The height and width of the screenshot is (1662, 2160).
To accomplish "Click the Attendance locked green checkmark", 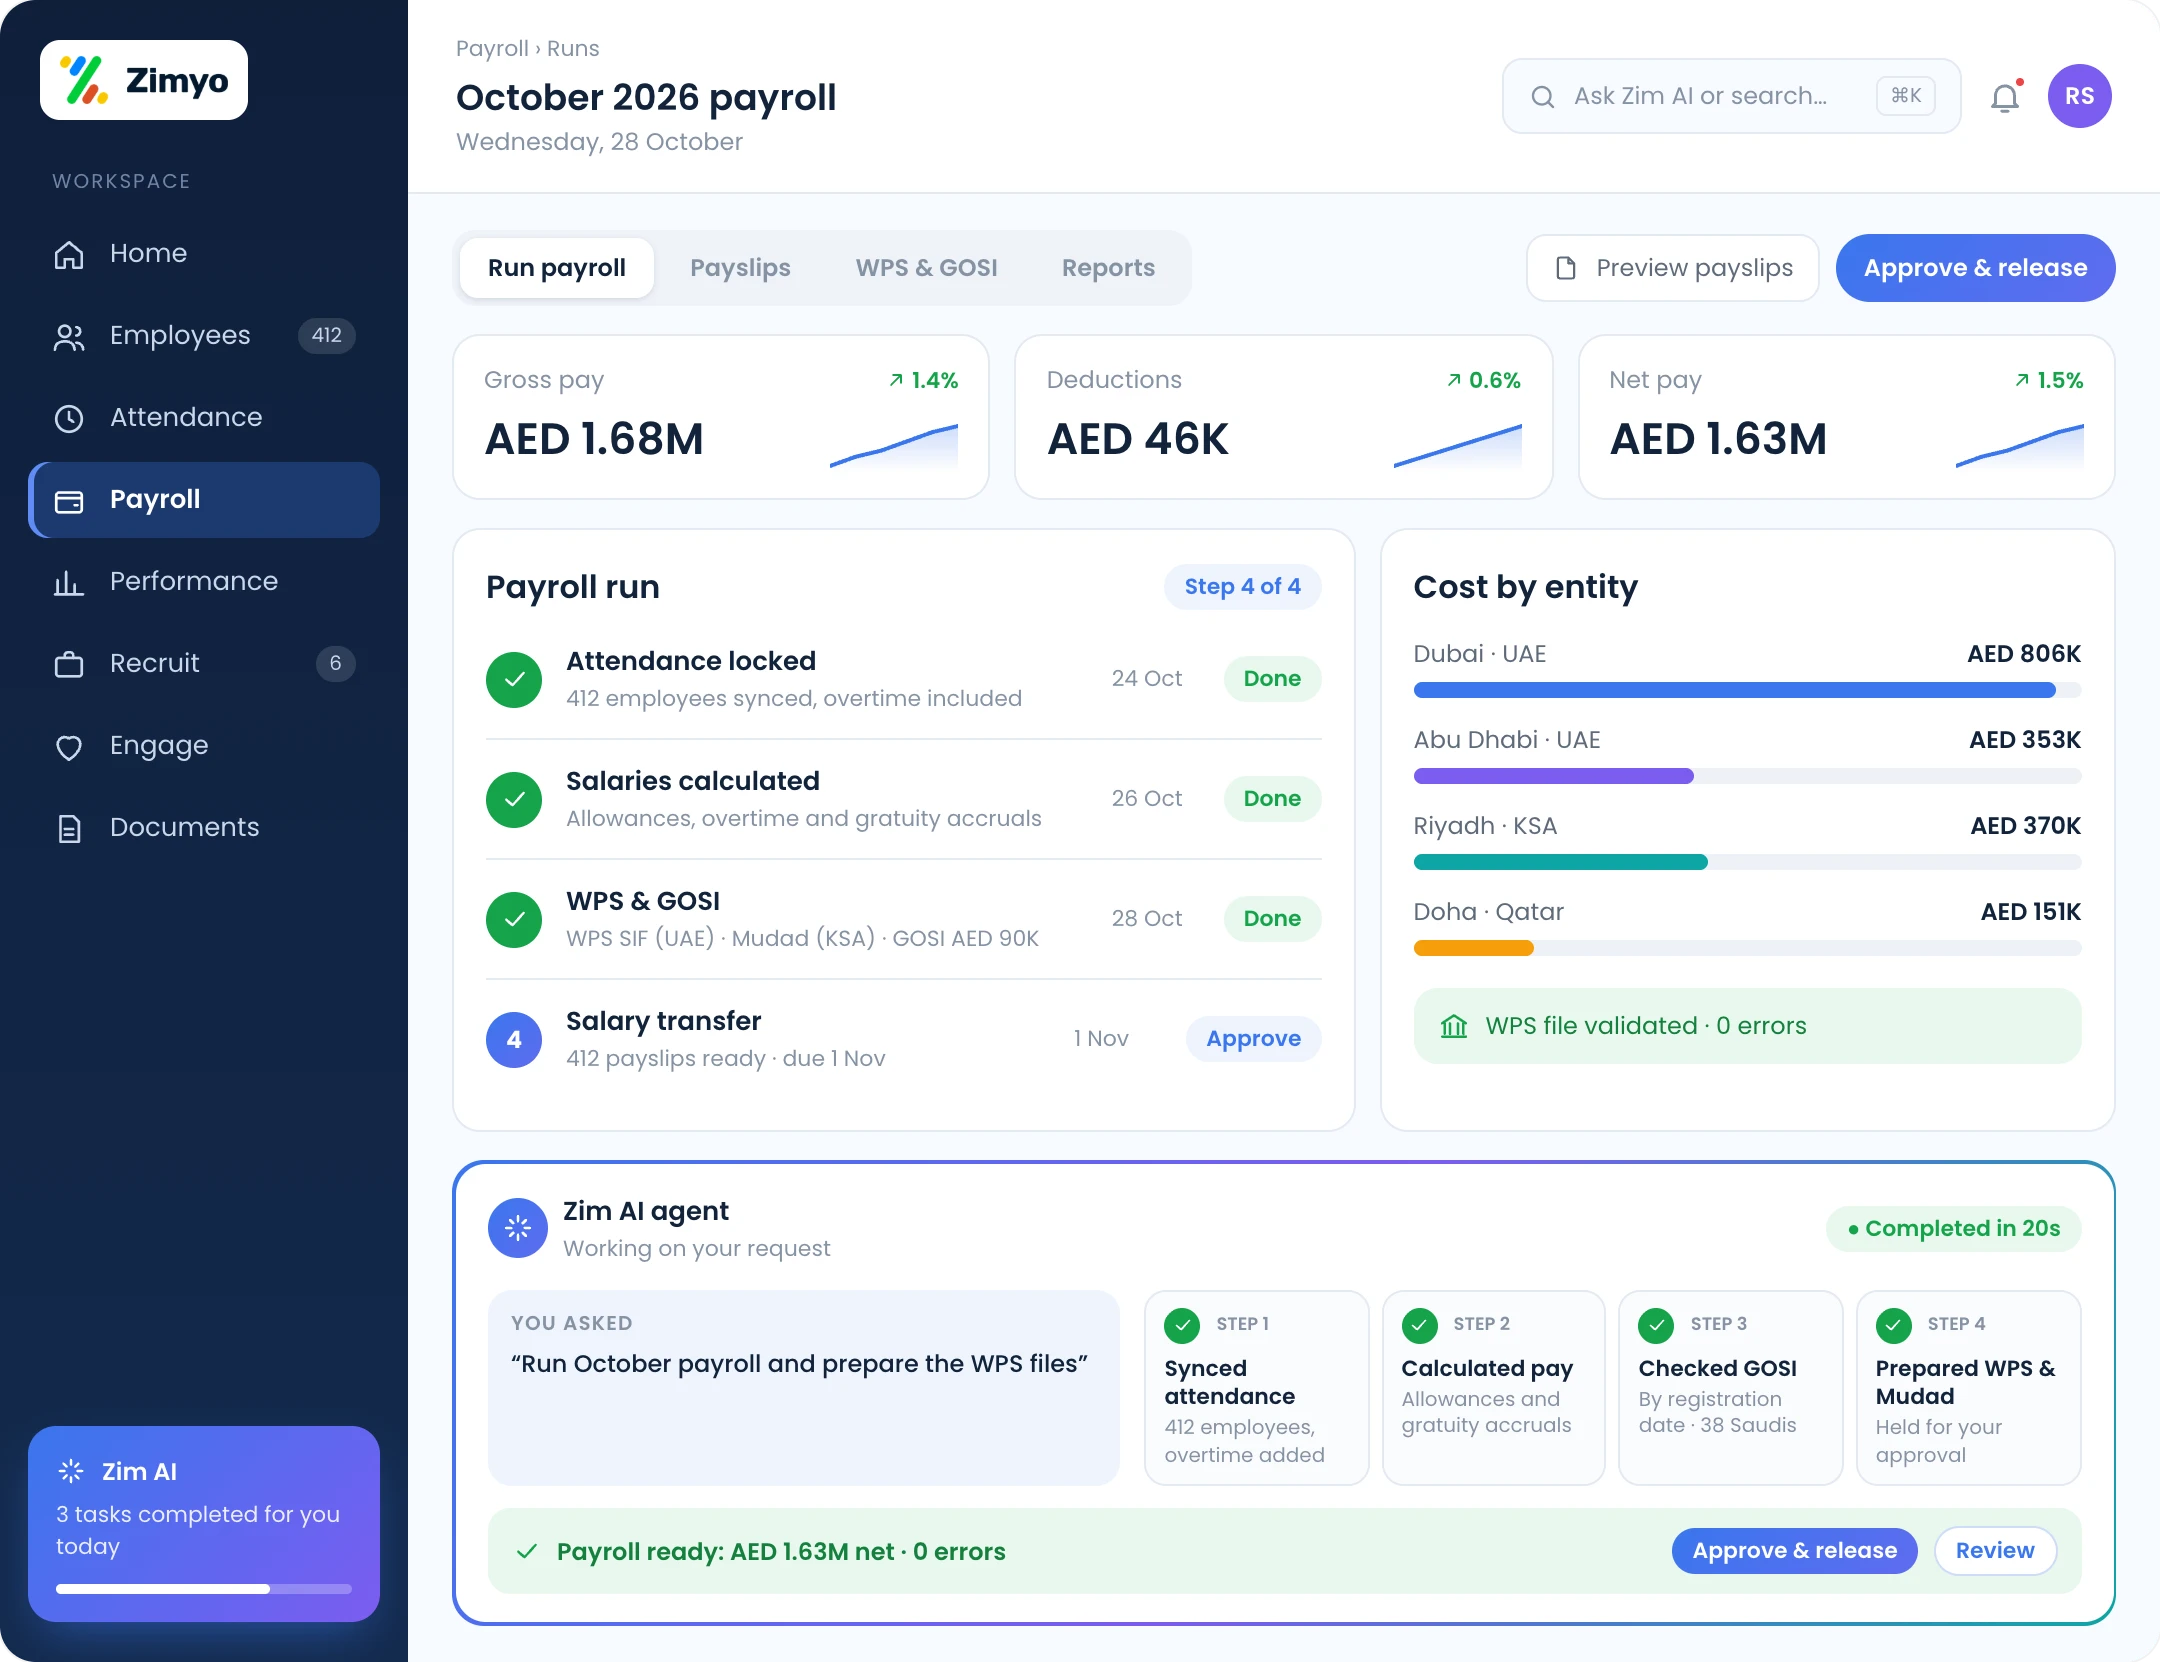I will coord(514,680).
